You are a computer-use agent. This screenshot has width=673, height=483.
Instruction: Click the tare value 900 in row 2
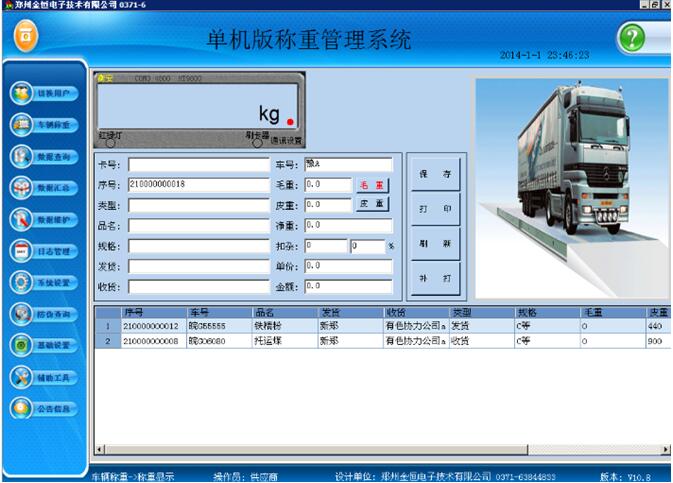click(658, 341)
